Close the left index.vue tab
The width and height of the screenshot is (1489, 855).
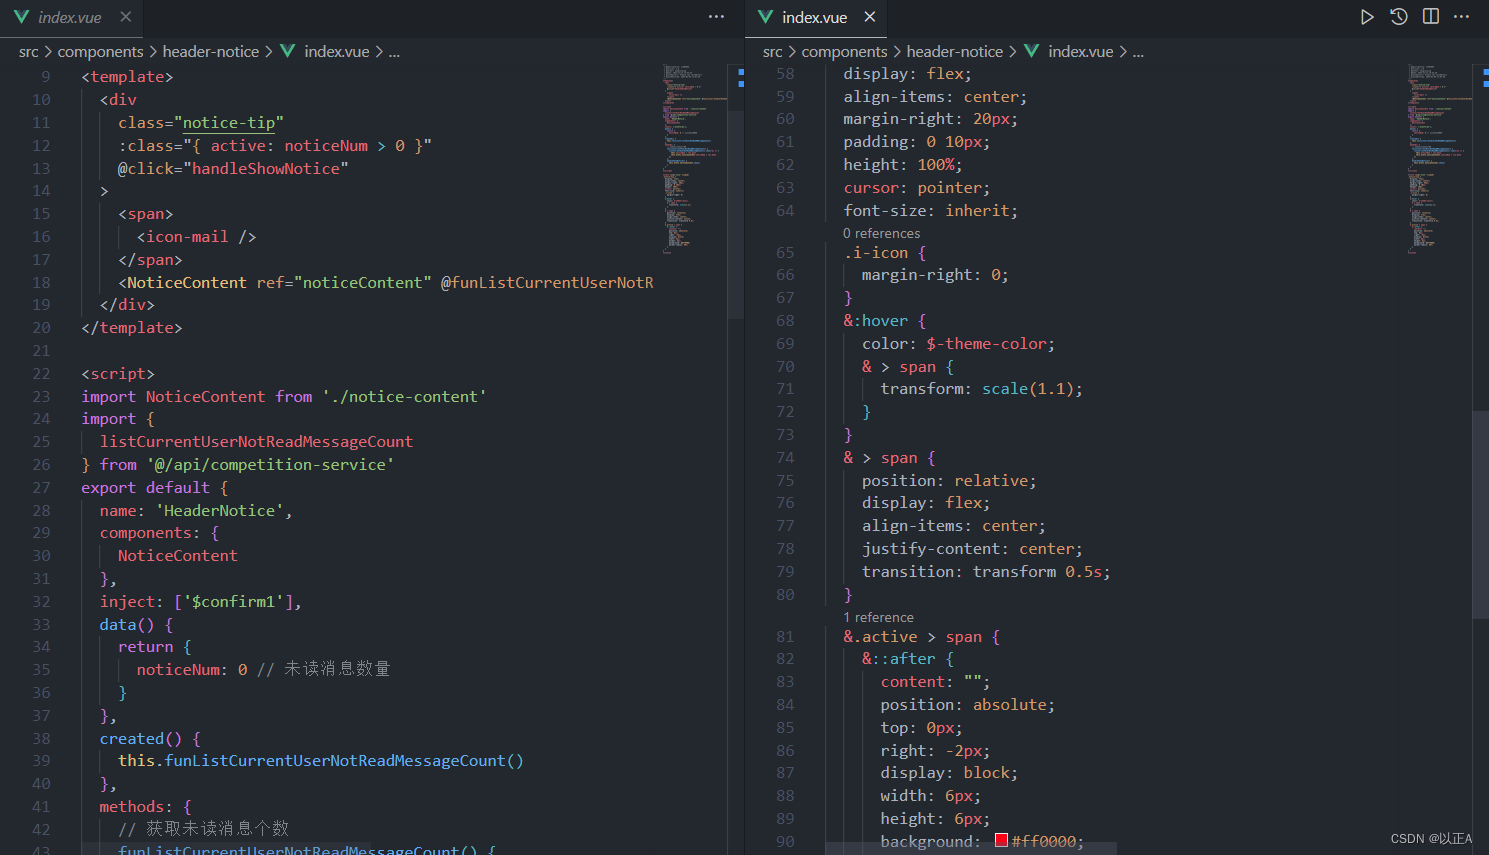(125, 17)
